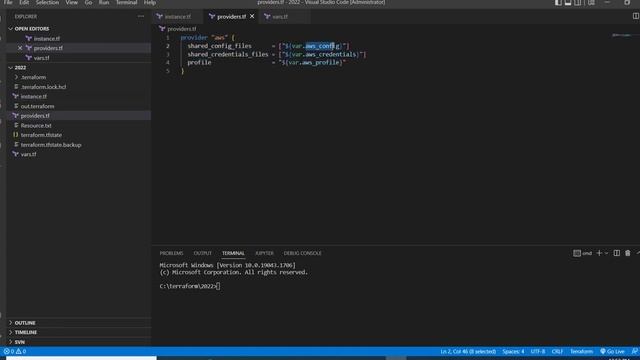Start Go Live server from status bar

coord(612,351)
